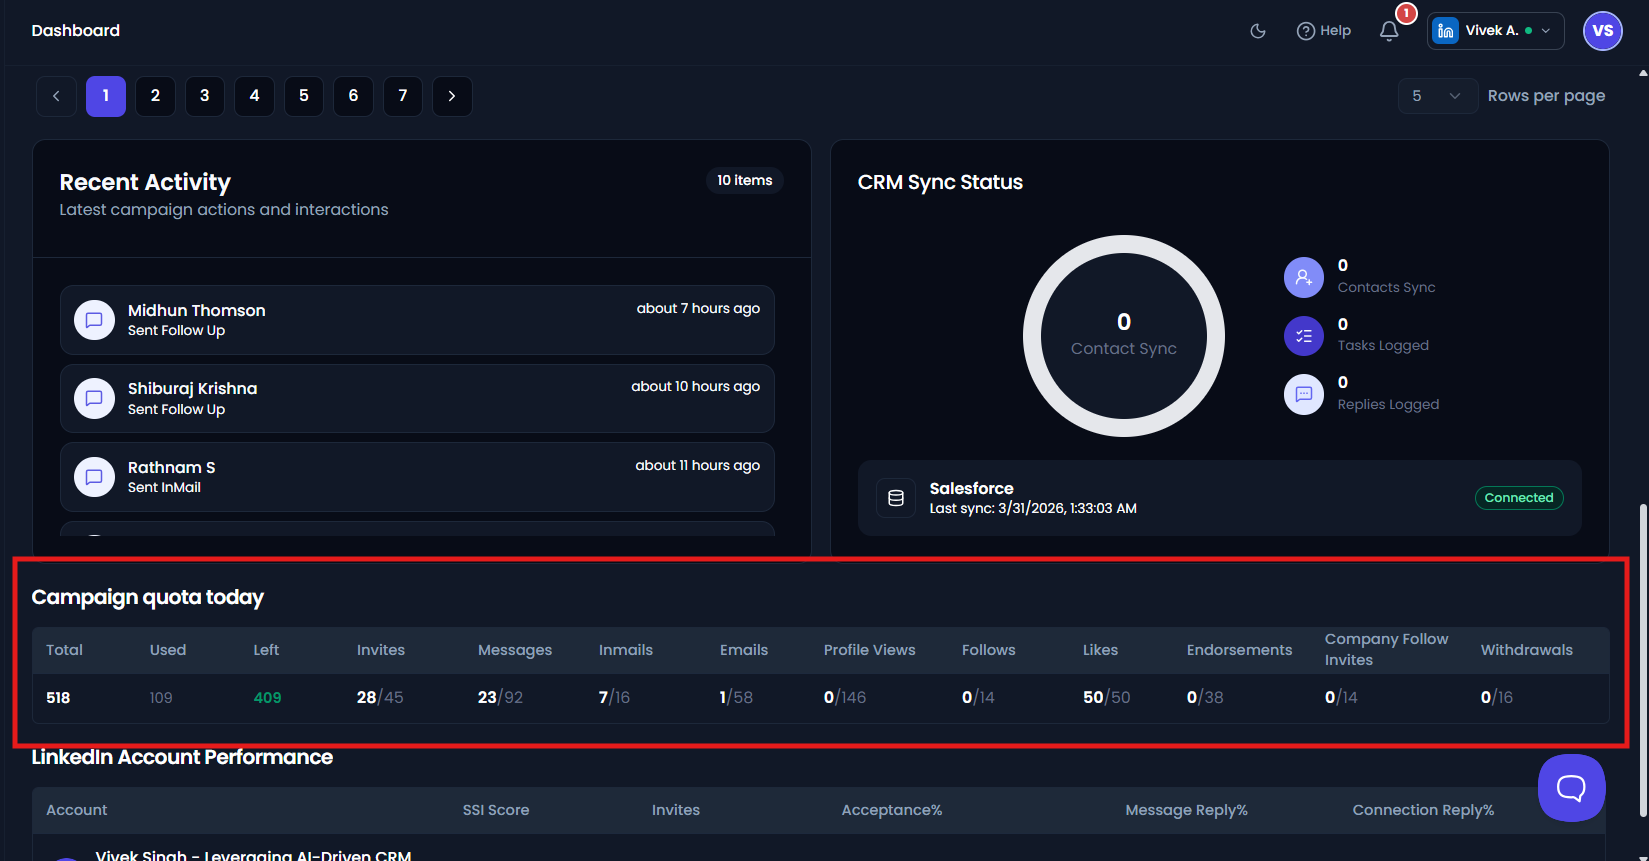Viewport: 1649px width, 861px height.
Task: Open notifications bell with red badge
Action: point(1389,31)
